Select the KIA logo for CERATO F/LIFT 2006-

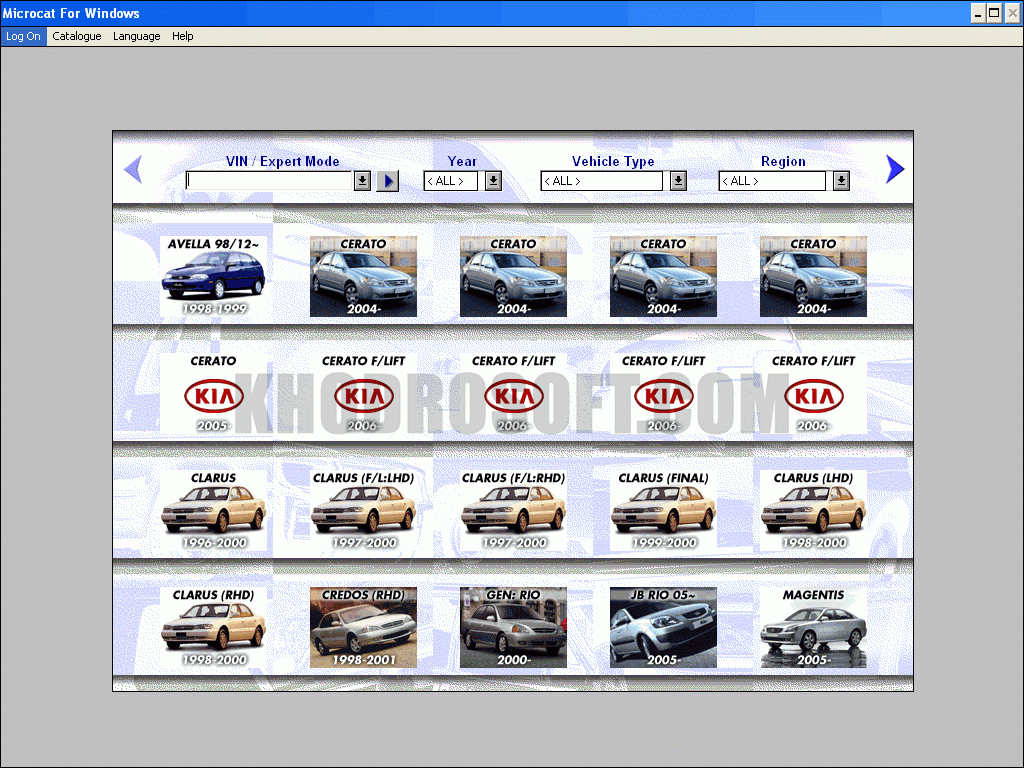pos(363,395)
